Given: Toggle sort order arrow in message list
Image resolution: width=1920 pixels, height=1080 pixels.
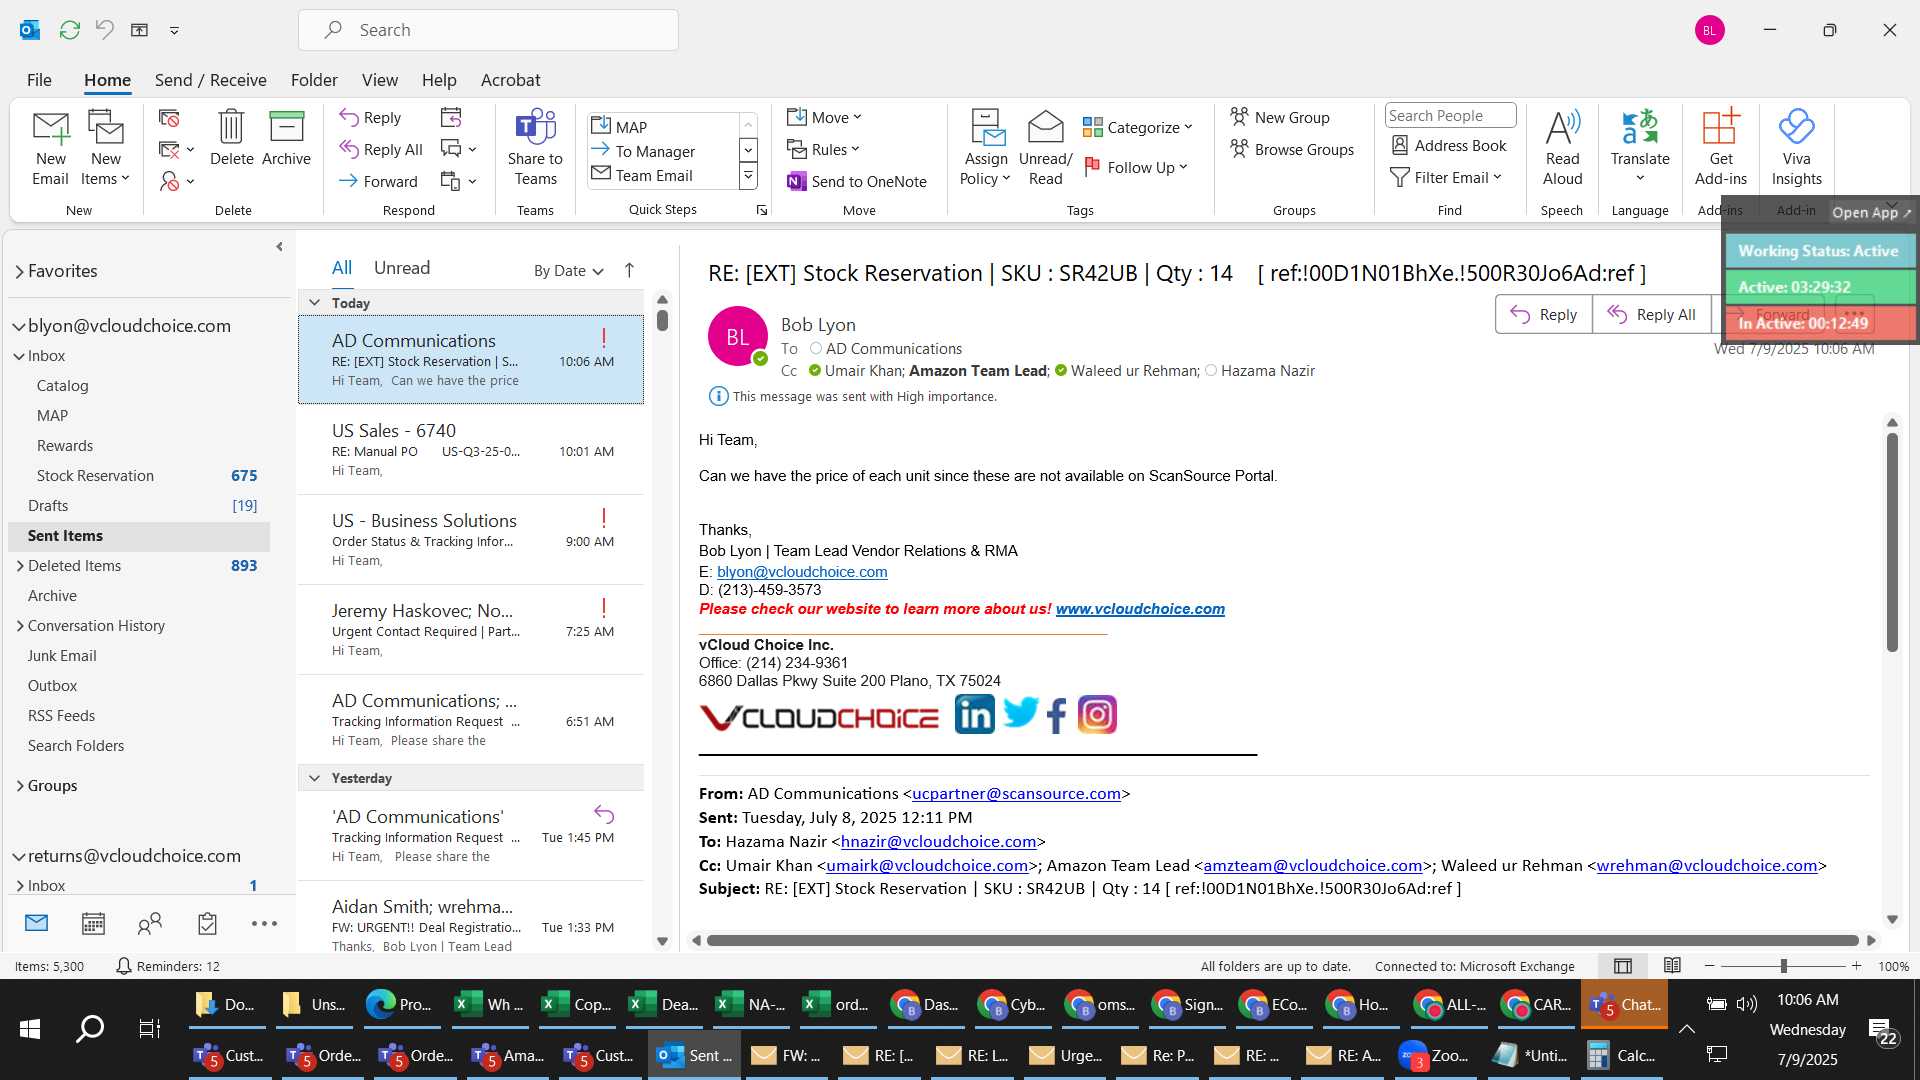Looking at the screenshot, I should point(629,270).
